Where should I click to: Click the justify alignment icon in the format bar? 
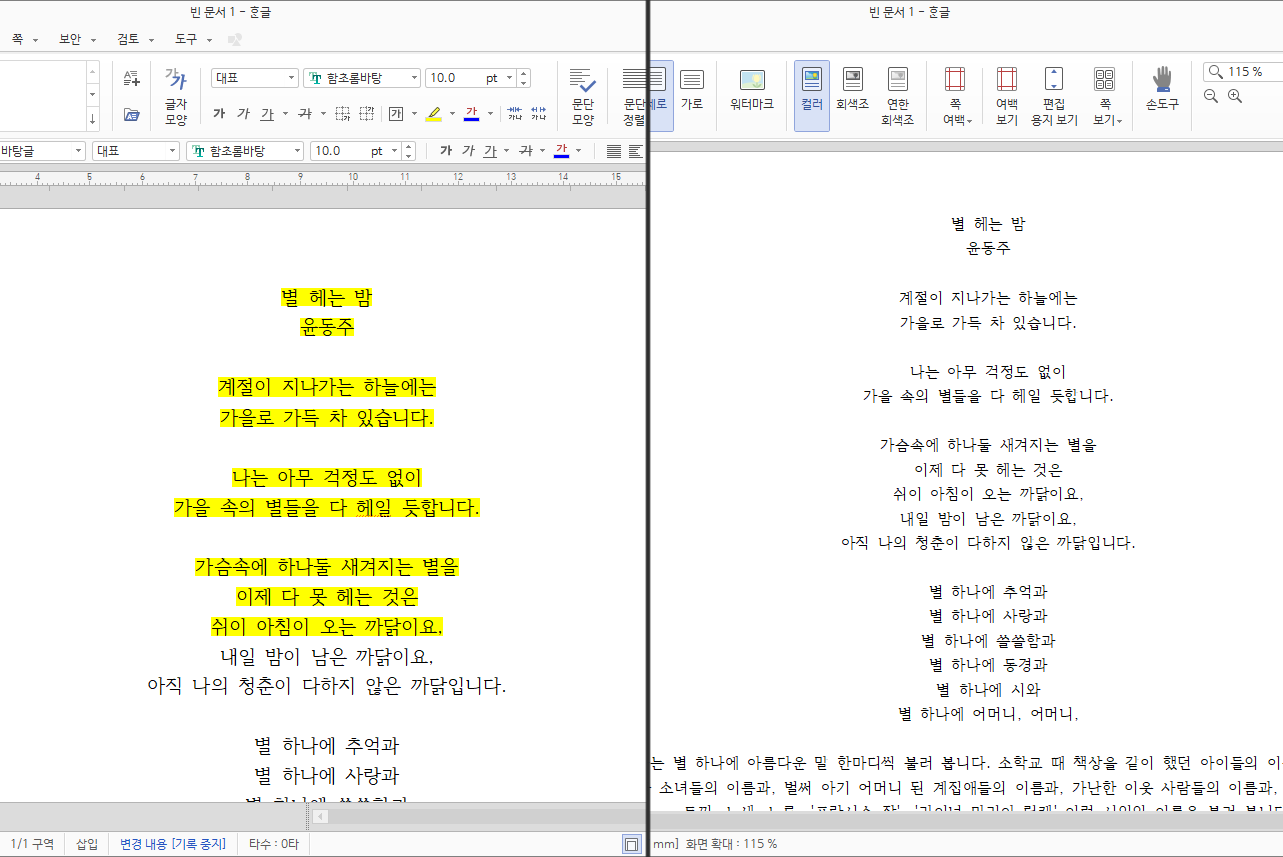tap(613, 151)
